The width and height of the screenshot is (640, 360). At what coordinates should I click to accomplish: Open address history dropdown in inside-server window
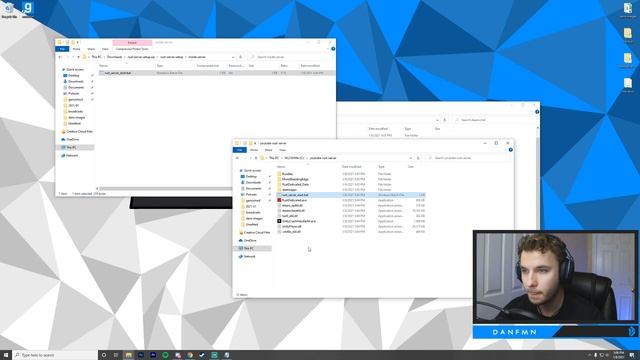pyautogui.click(x=233, y=57)
